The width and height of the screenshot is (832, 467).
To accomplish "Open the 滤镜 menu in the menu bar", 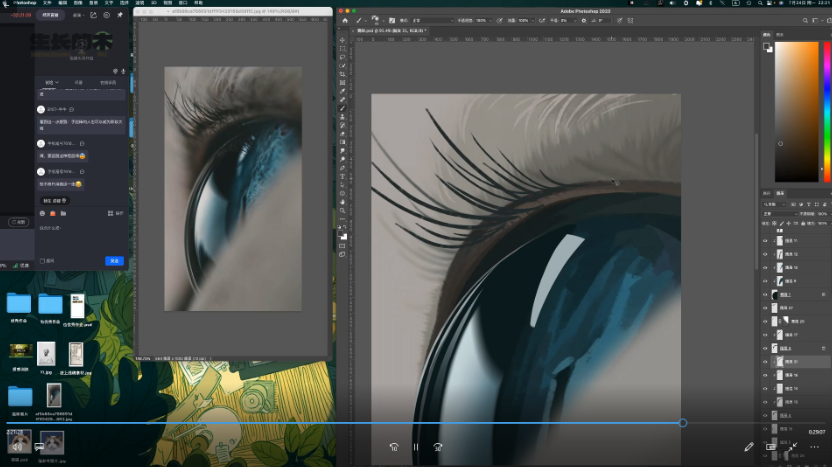I will (x=140, y=3).
